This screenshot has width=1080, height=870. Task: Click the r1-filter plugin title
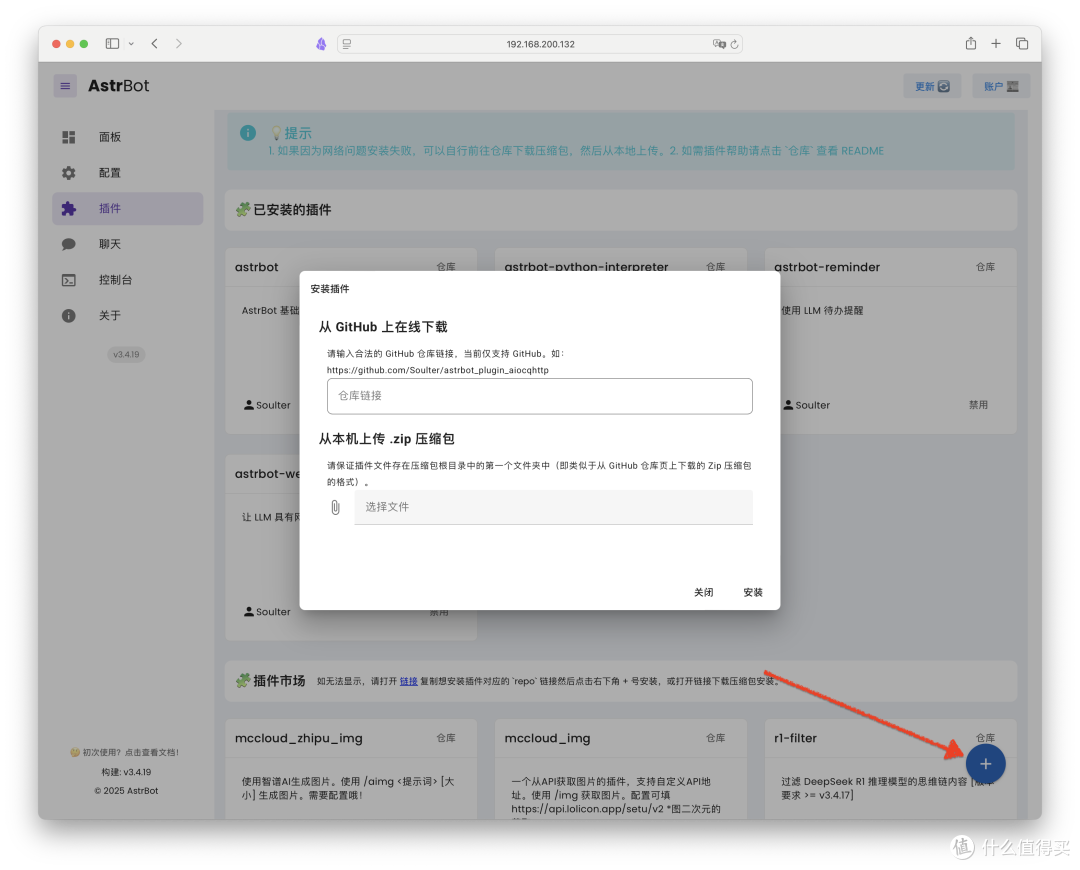click(796, 738)
